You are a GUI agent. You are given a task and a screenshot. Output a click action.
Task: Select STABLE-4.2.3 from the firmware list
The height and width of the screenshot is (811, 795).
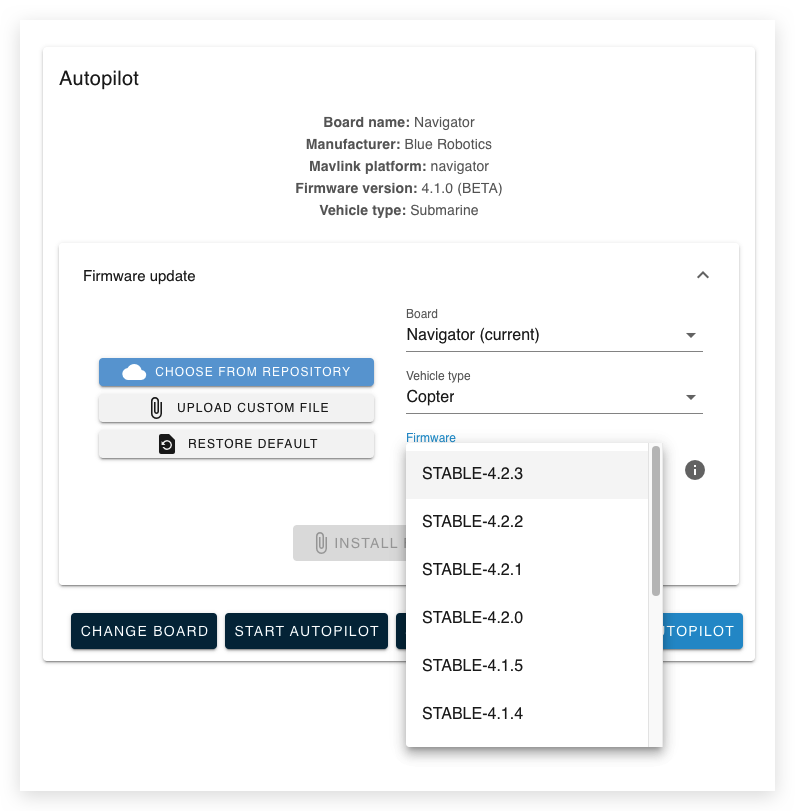pyautogui.click(x=471, y=473)
